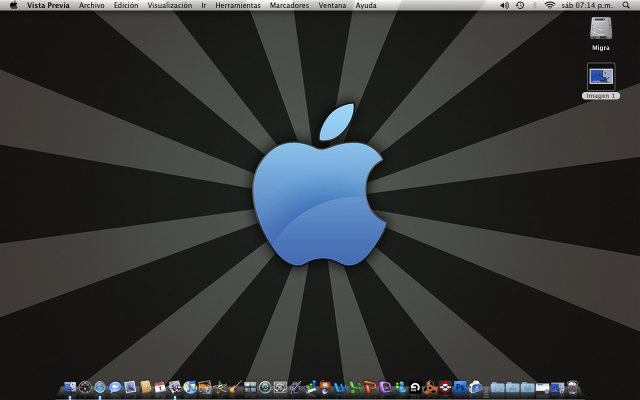Viewport: 640px width, 400px height.
Task: Launch Numbers bar chart icon in Dock
Action: [310, 387]
